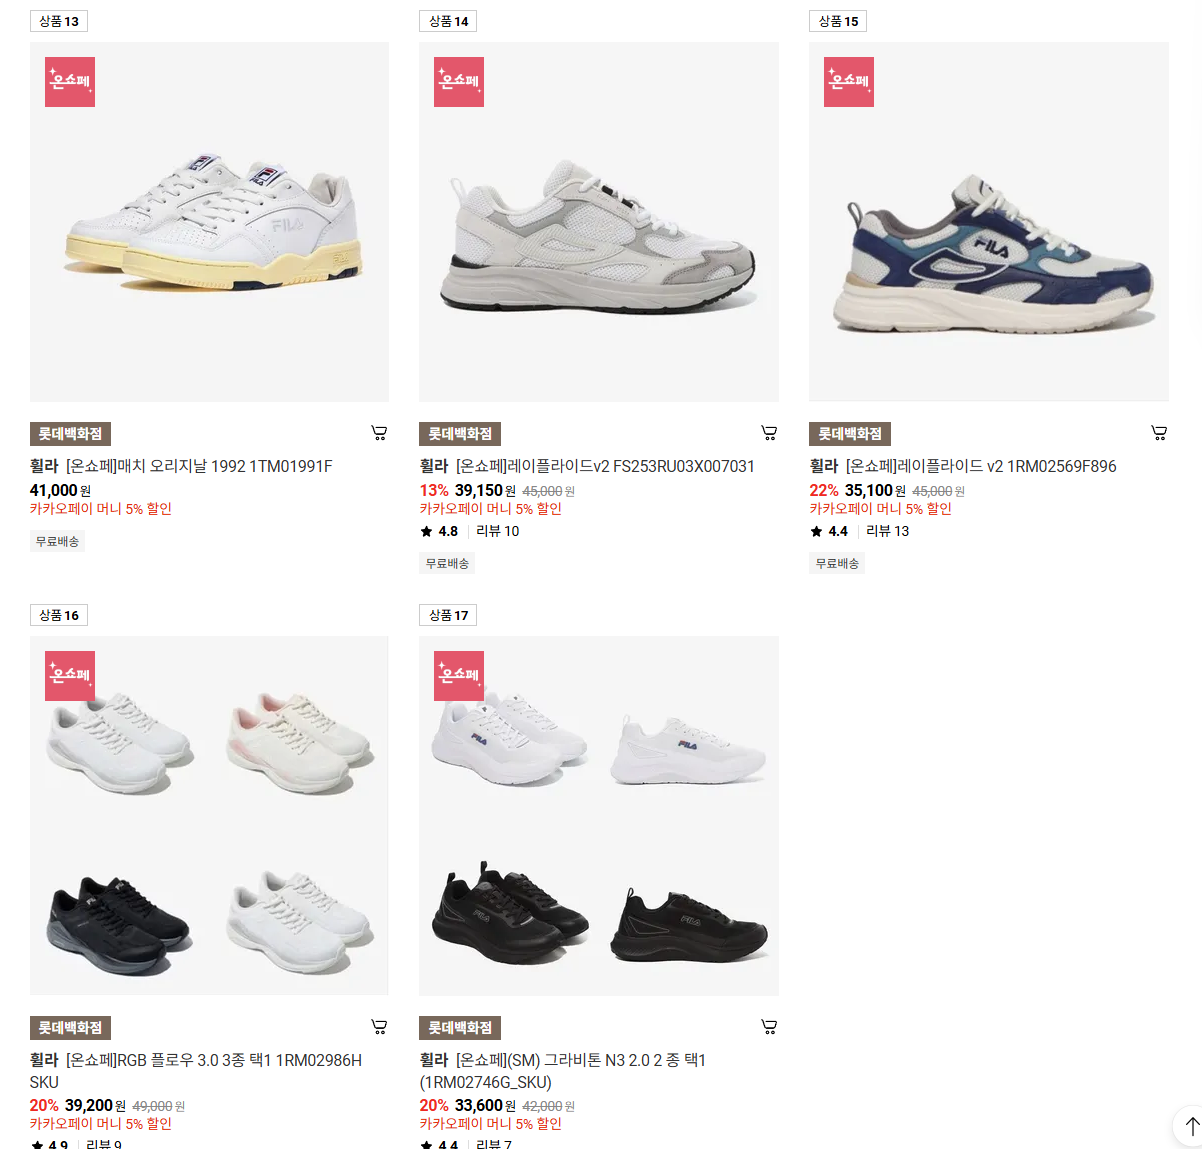Viewport: 1202px width, 1149px height.
Task: Open four-sneaker RGB 플로우 product image
Action: (x=209, y=816)
